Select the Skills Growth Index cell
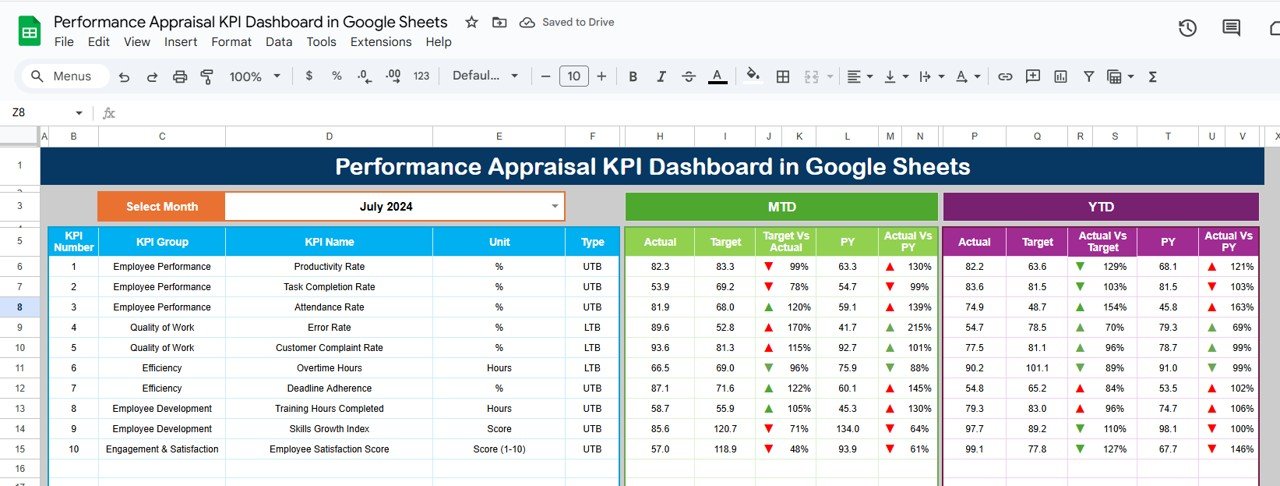 pos(329,429)
